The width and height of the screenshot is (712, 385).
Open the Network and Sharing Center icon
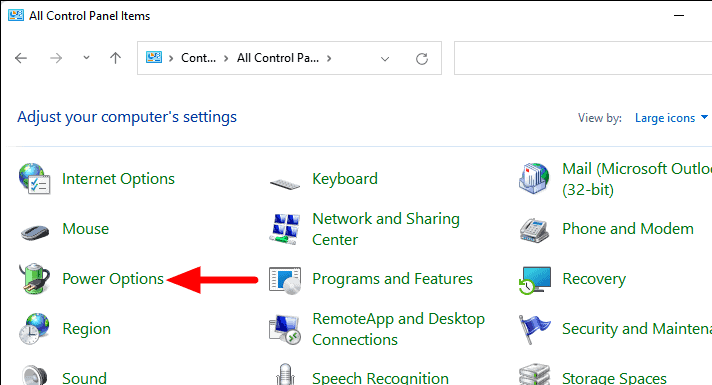(x=285, y=229)
